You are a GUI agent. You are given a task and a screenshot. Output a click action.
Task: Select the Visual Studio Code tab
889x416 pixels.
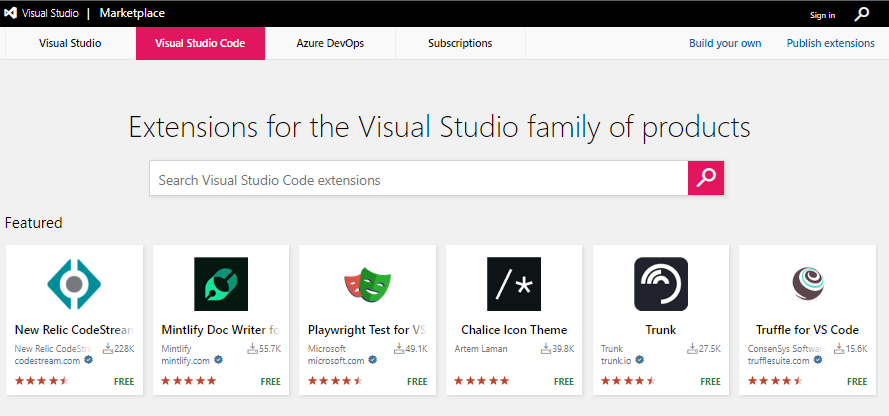(200, 43)
